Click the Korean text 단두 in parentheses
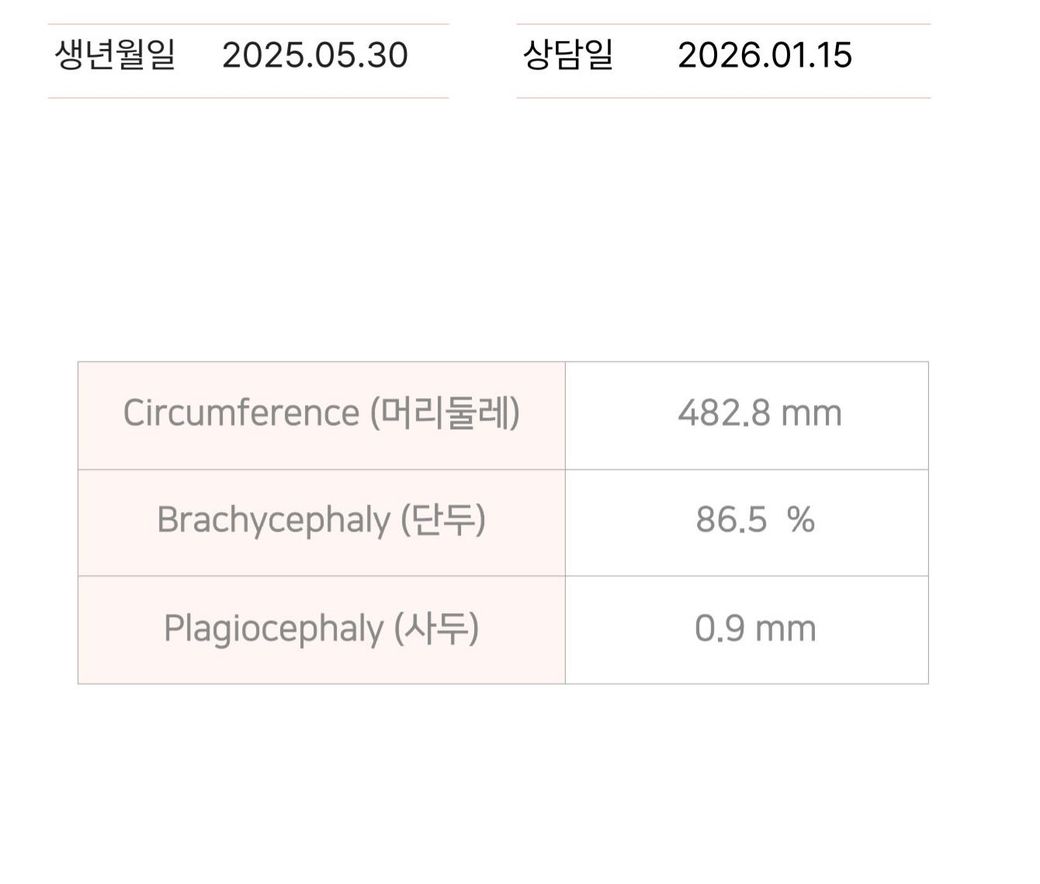This screenshot has height=884, width=1040. [x=443, y=520]
